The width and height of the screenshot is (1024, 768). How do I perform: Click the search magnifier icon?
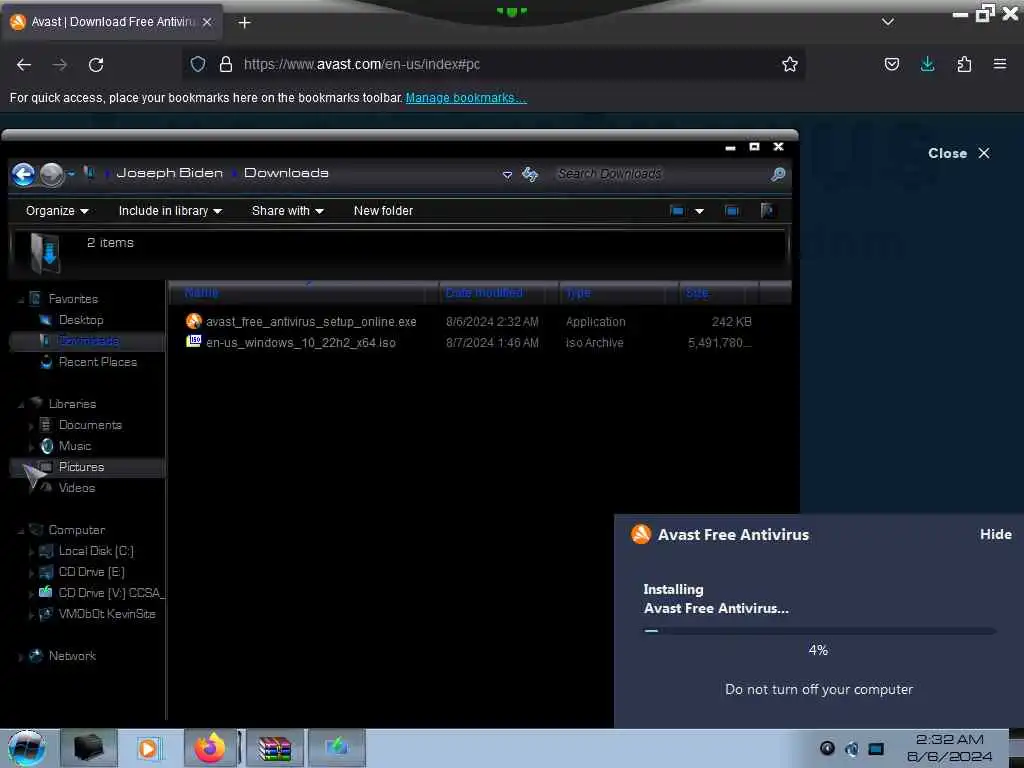point(778,174)
